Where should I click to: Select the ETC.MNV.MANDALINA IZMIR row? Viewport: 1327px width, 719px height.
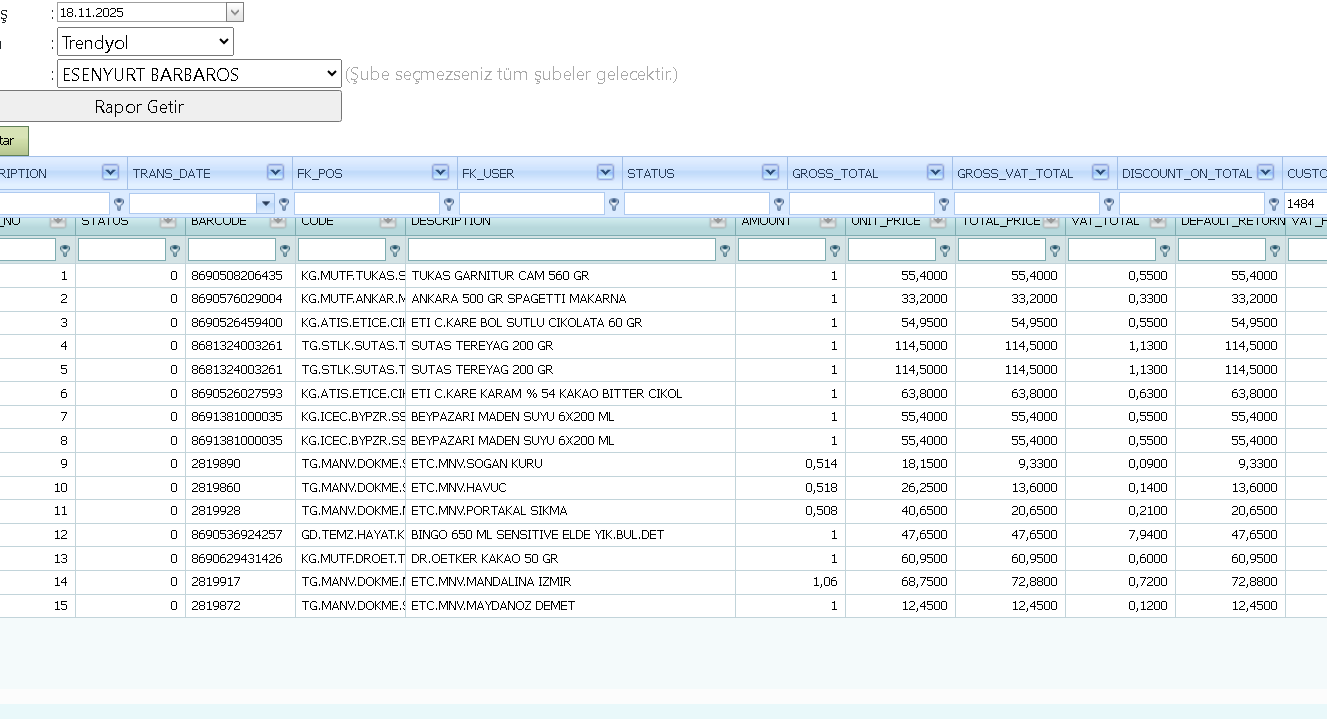(663, 582)
